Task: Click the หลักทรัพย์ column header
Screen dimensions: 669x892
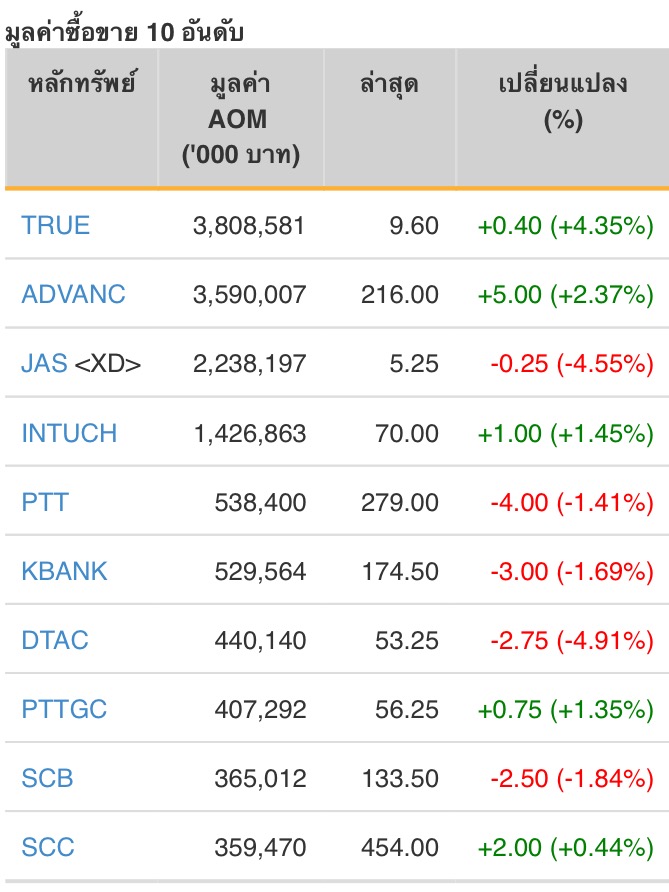Action: click(x=81, y=84)
